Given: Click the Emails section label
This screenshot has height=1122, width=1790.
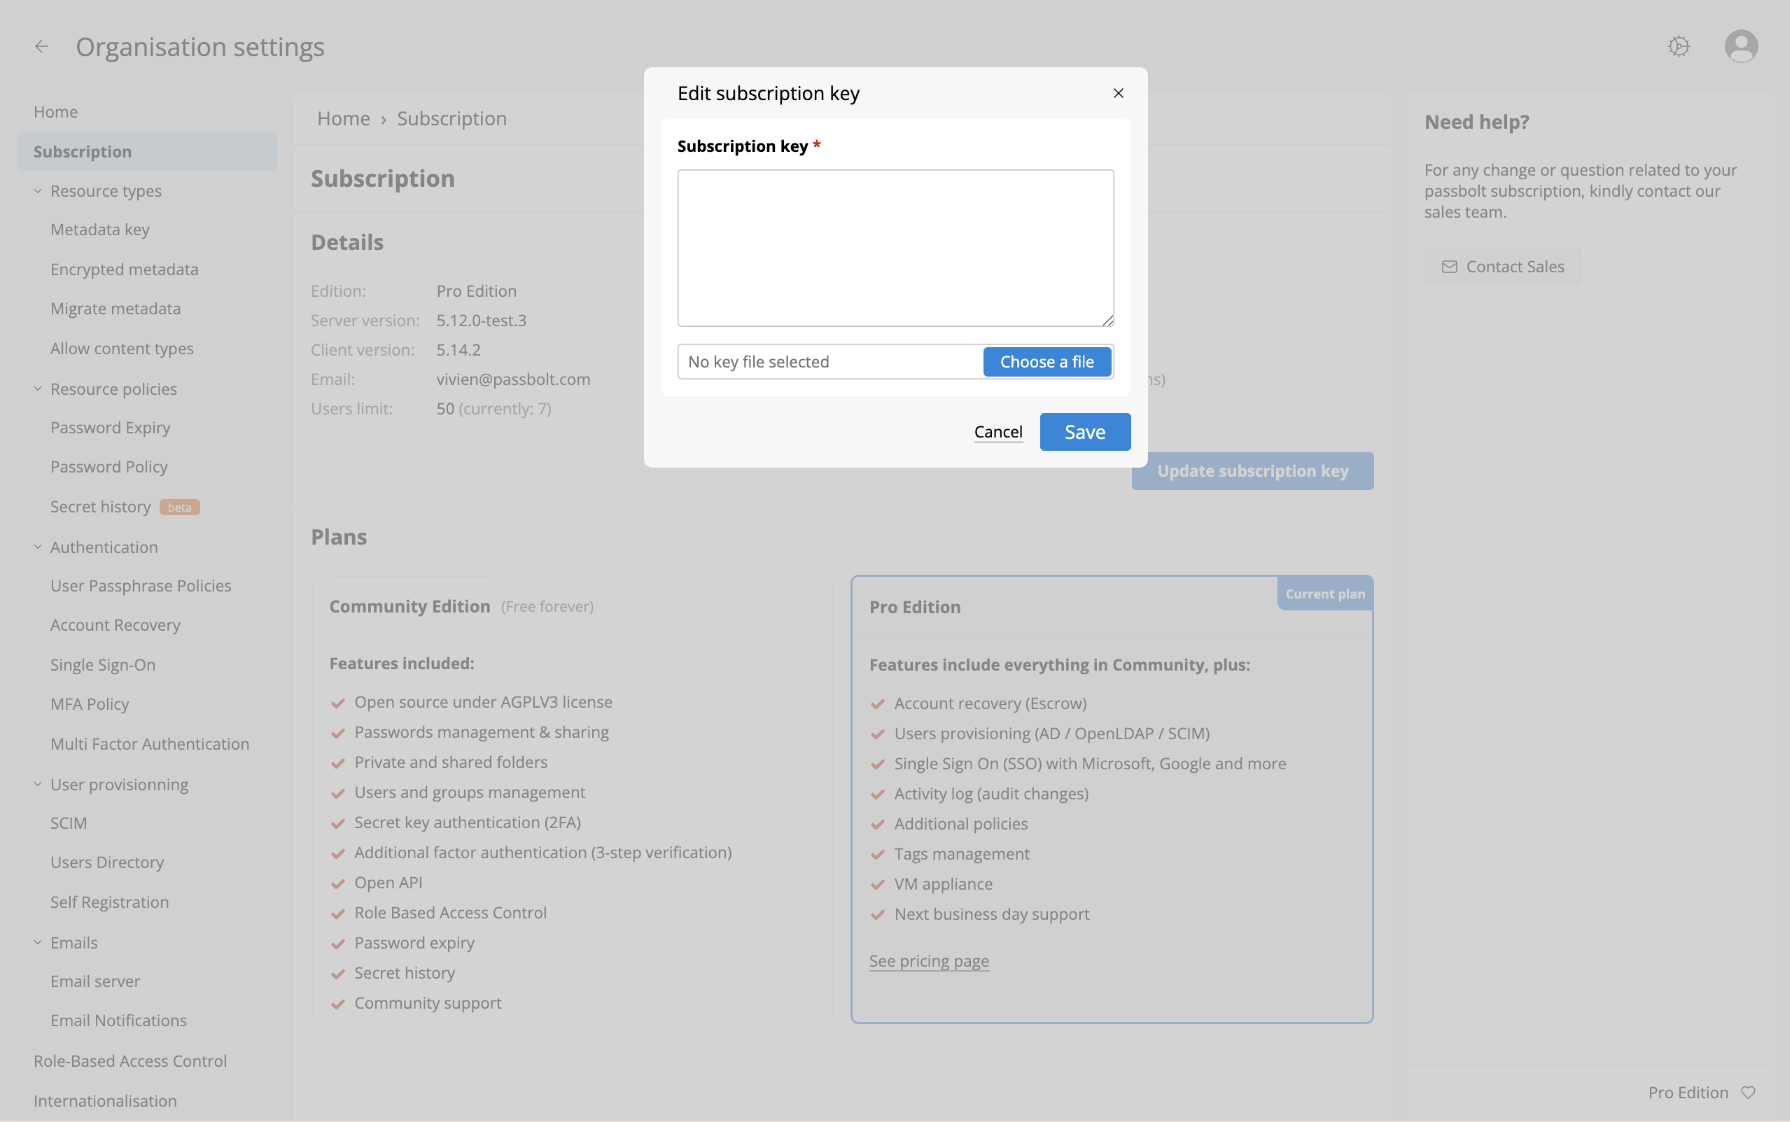Looking at the screenshot, I should click(x=74, y=943).
